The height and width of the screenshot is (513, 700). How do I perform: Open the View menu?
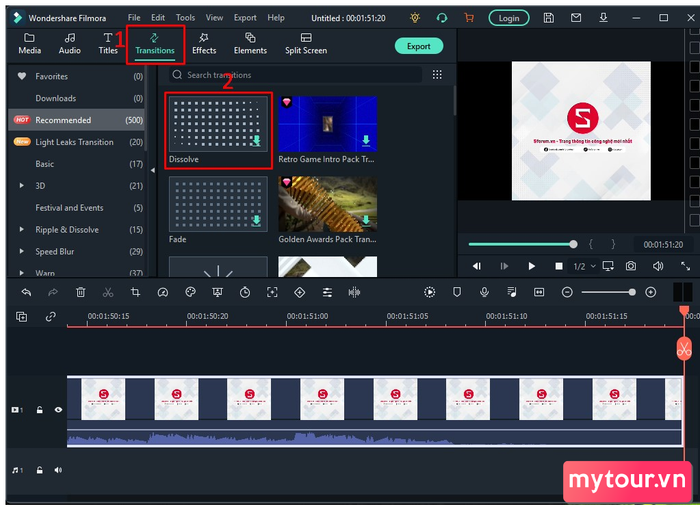pos(214,18)
